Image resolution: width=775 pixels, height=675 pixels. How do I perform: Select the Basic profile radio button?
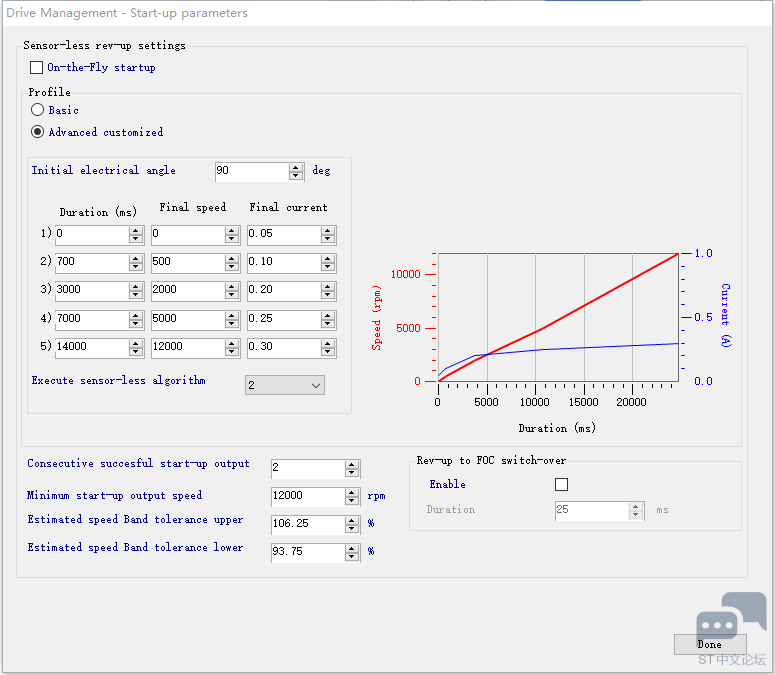(38, 110)
